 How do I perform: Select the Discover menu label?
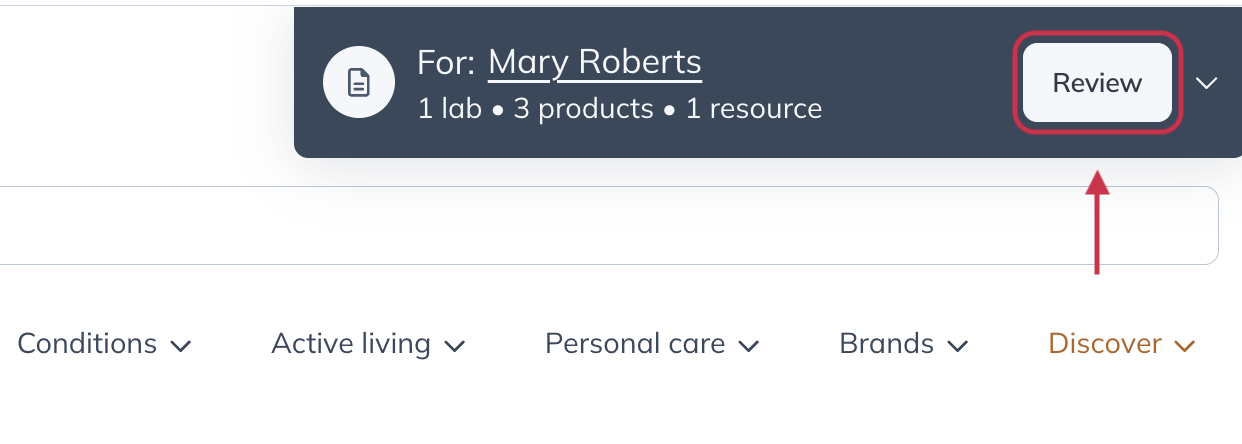[x=1105, y=344]
